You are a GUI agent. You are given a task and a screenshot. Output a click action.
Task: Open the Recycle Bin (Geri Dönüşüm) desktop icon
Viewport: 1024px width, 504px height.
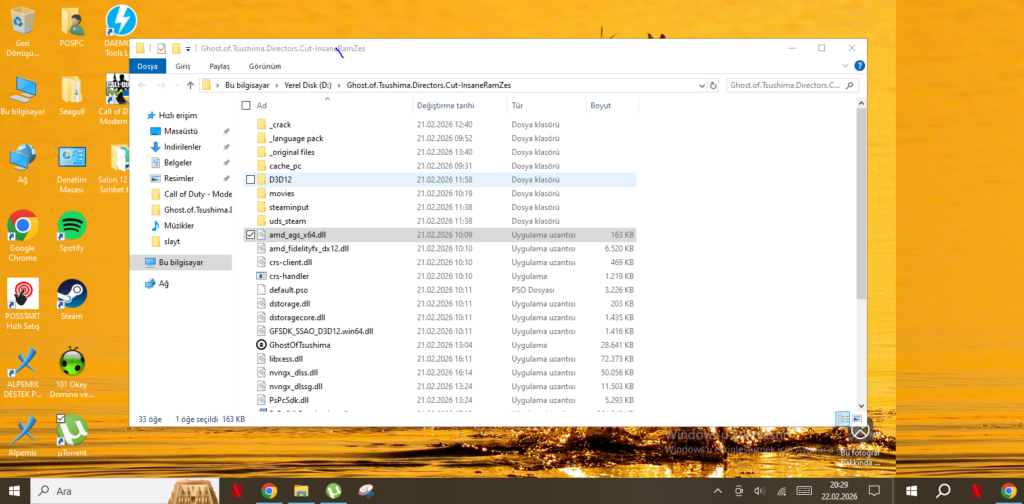pos(22,31)
